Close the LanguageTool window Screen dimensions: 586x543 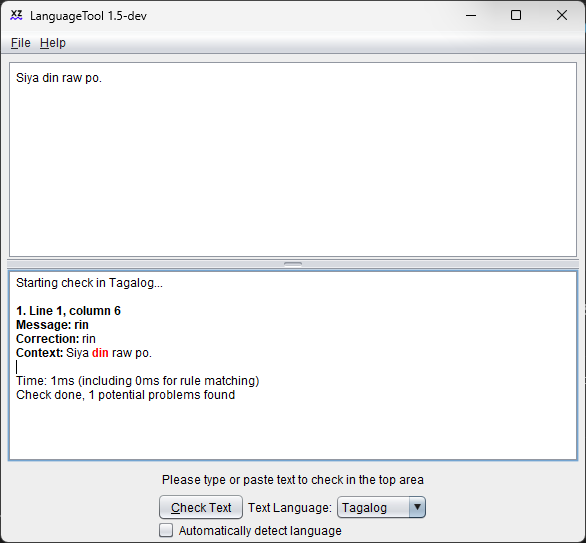[x=562, y=16]
